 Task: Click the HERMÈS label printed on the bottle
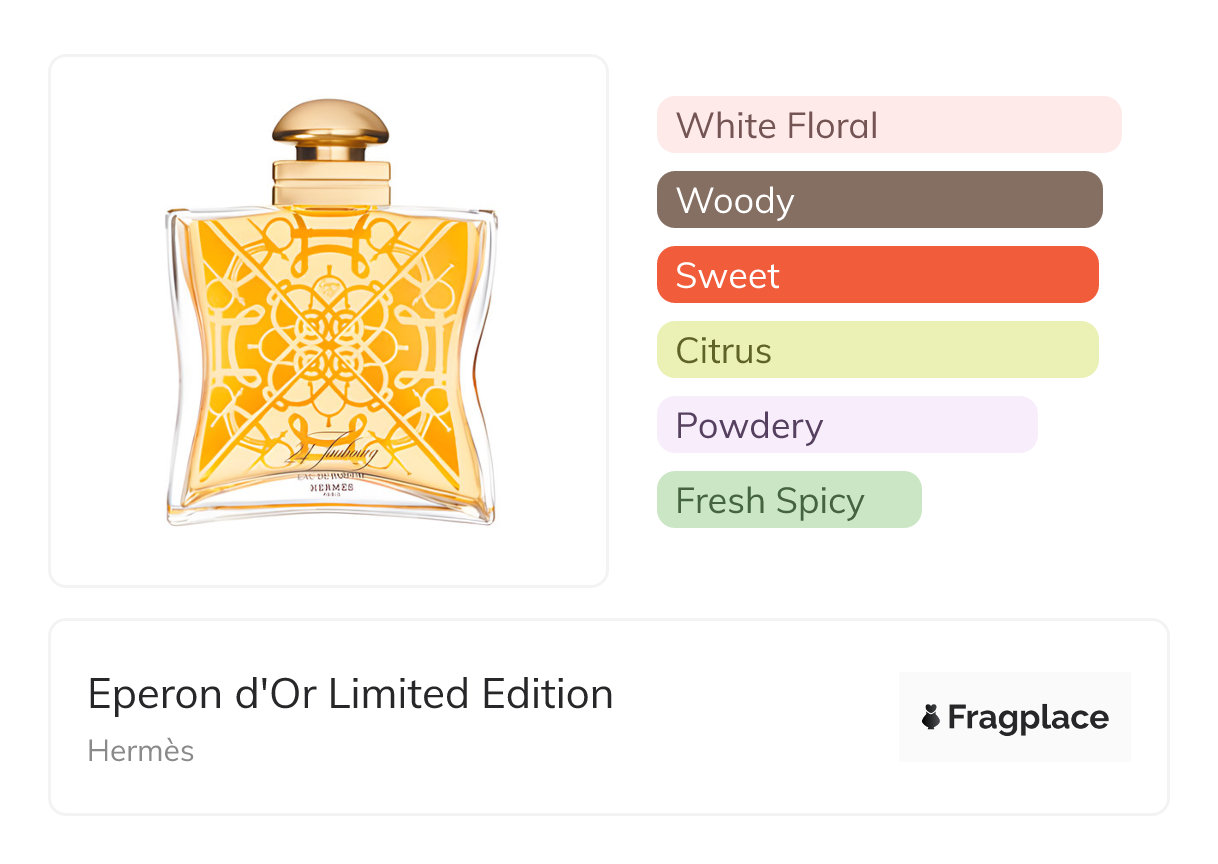[331, 487]
